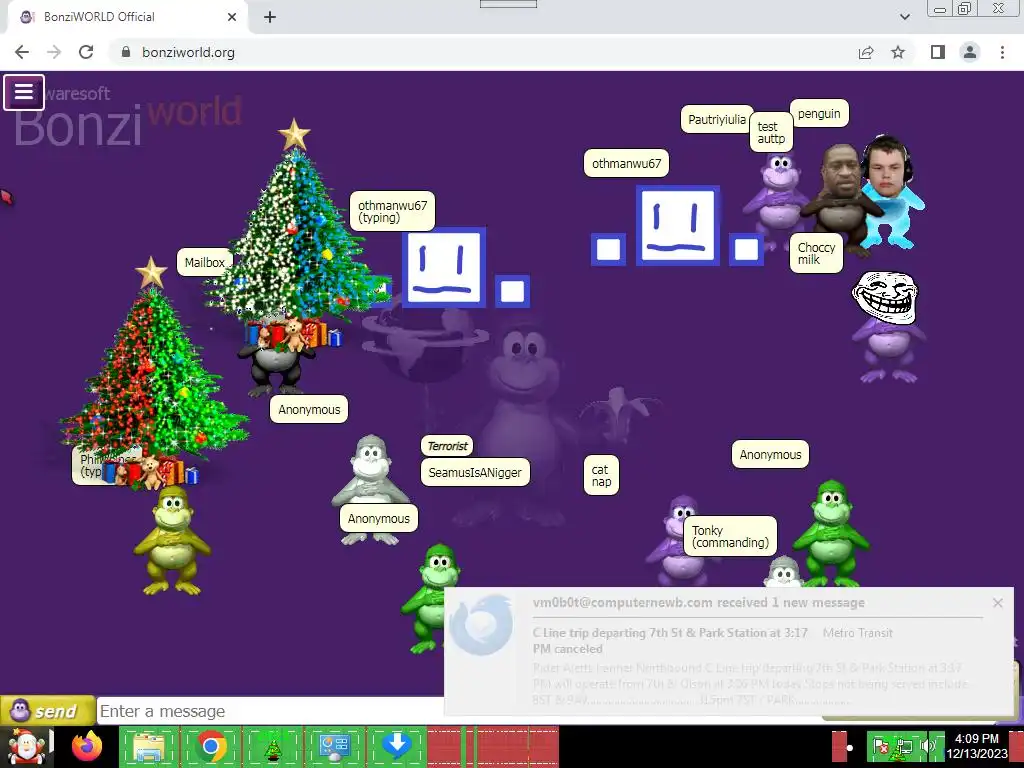Reload the bonziworld.org page
The image size is (1024, 768).
click(86, 52)
